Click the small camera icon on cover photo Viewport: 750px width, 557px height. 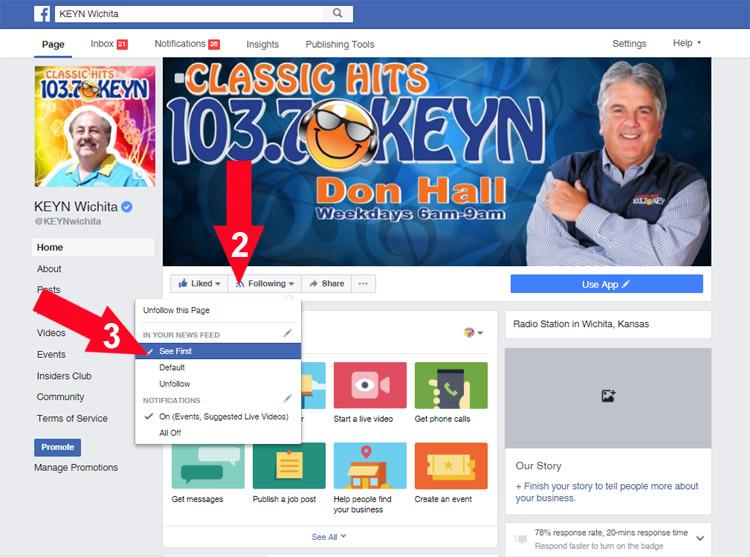pos(179,77)
